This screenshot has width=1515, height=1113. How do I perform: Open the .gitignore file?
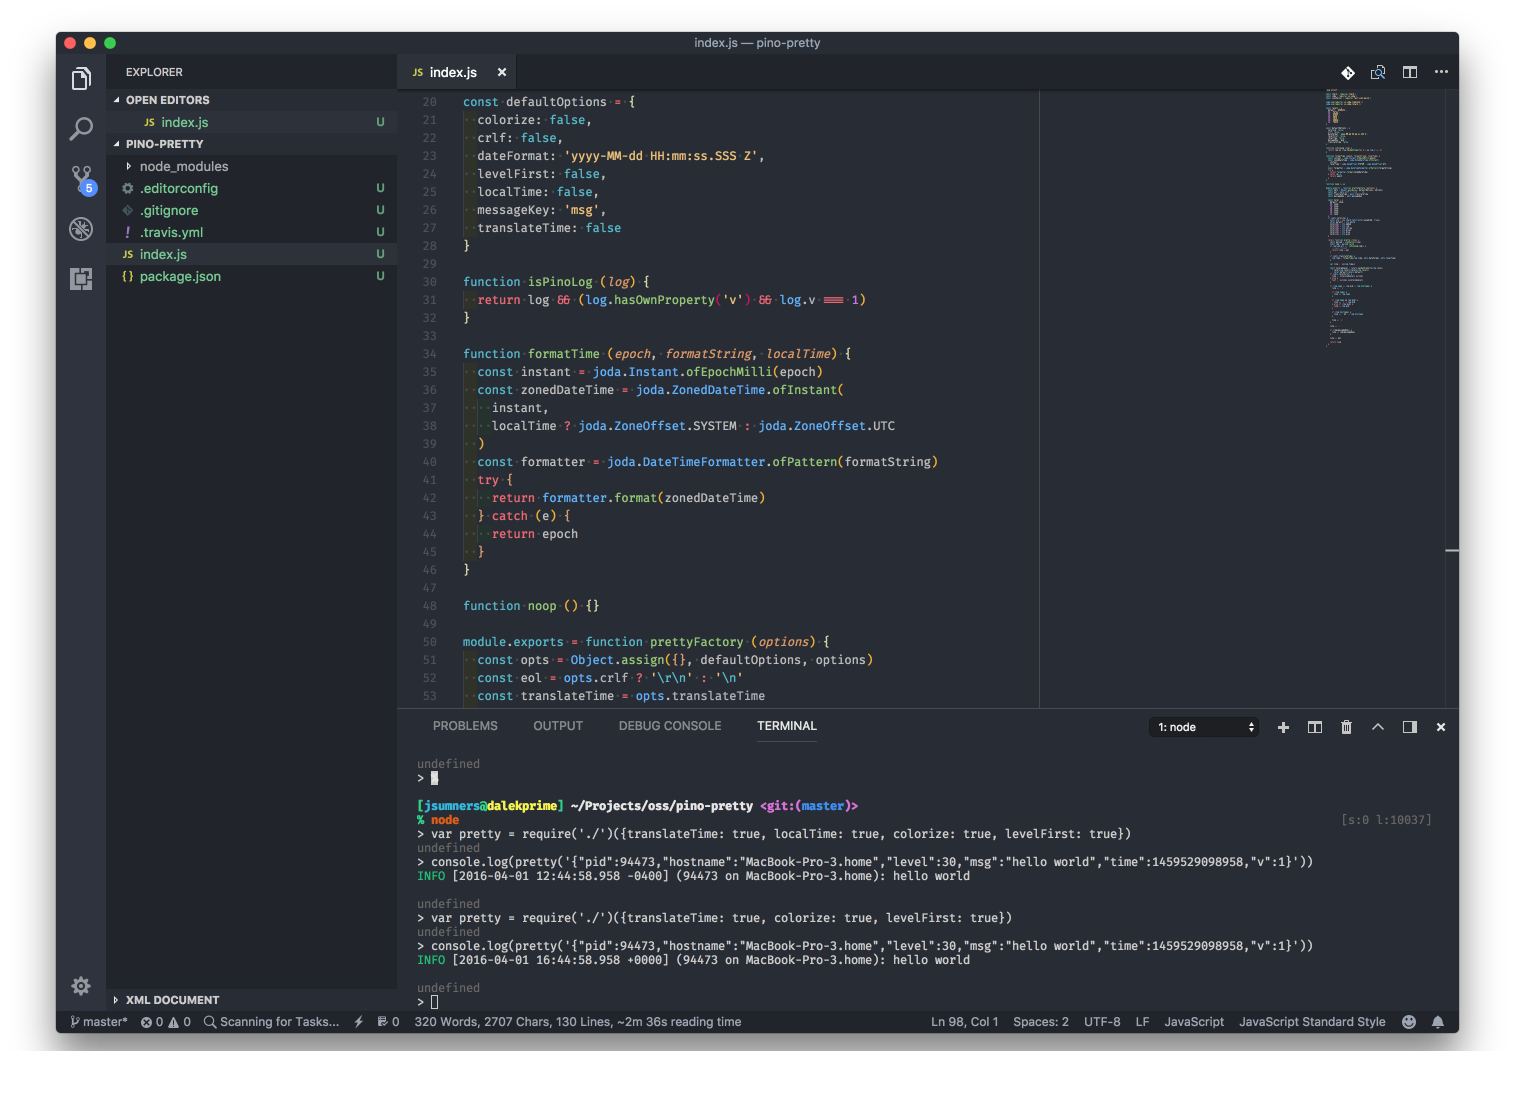pos(252,210)
